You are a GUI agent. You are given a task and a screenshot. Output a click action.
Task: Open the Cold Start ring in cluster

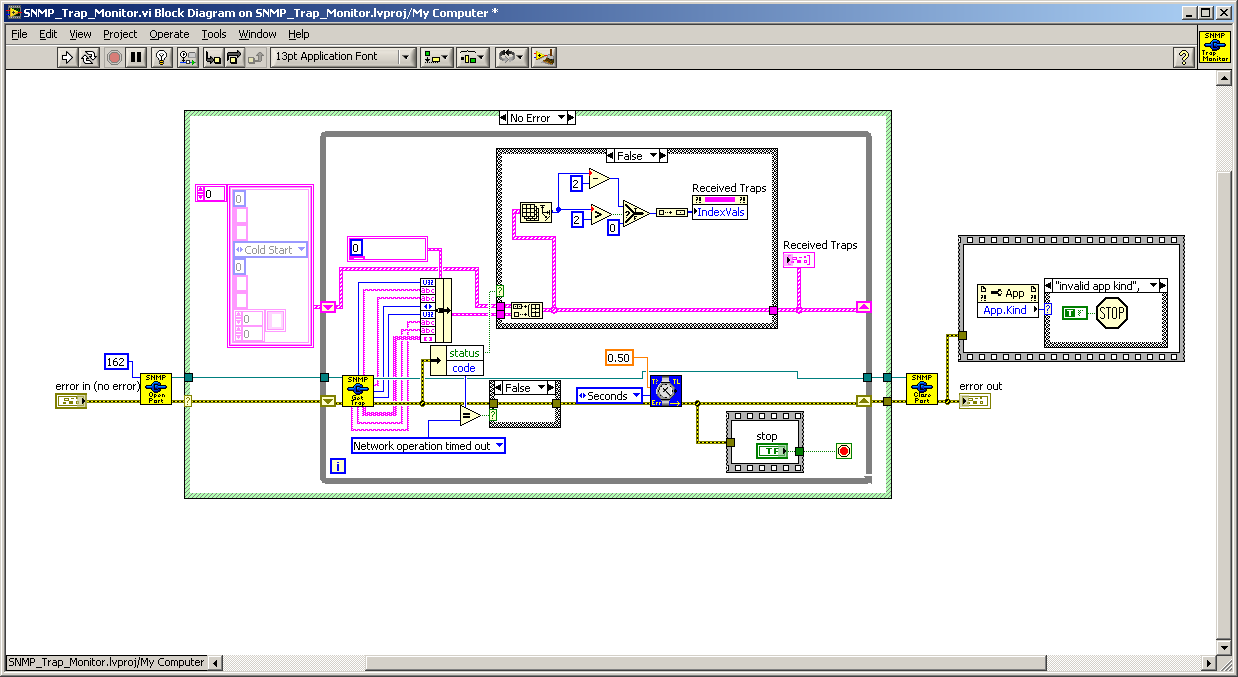(x=271, y=250)
